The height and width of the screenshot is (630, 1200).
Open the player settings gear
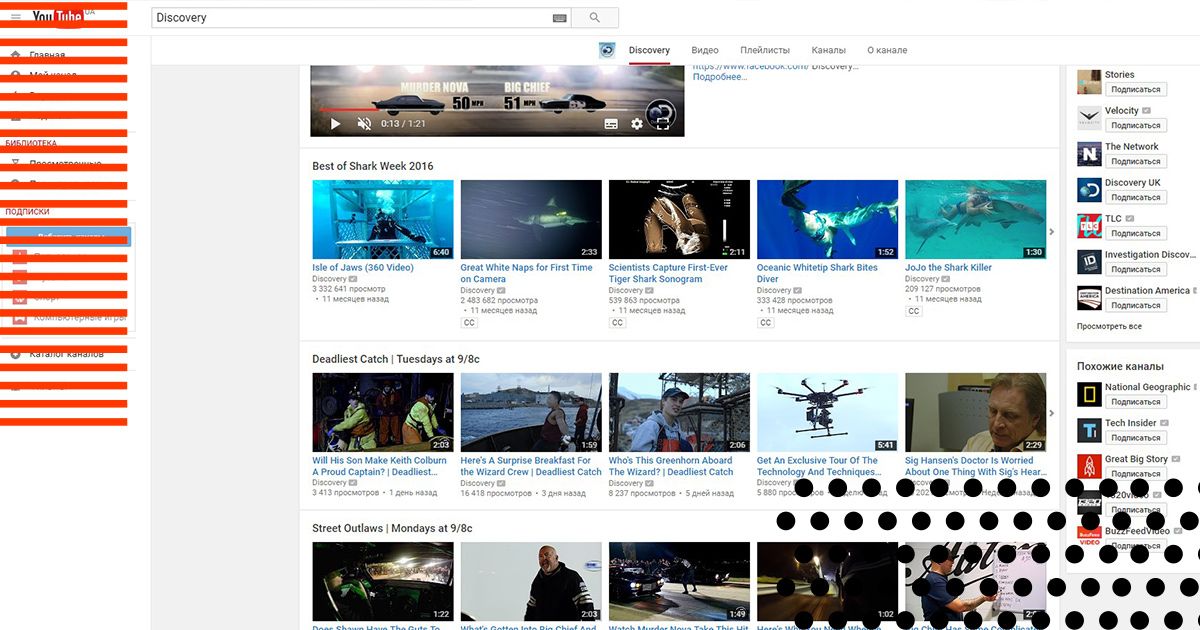pos(637,124)
